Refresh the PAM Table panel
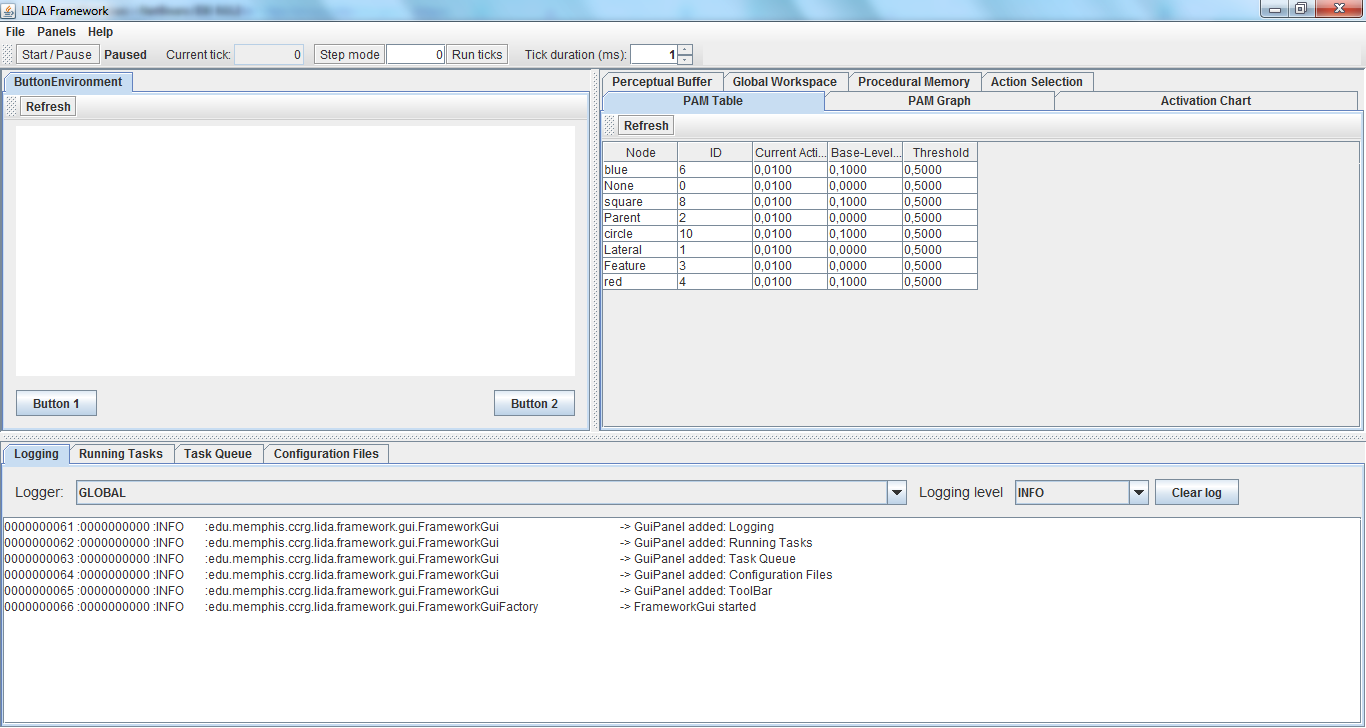This screenshot has height=728, width=1366. [x=646, y=126]
